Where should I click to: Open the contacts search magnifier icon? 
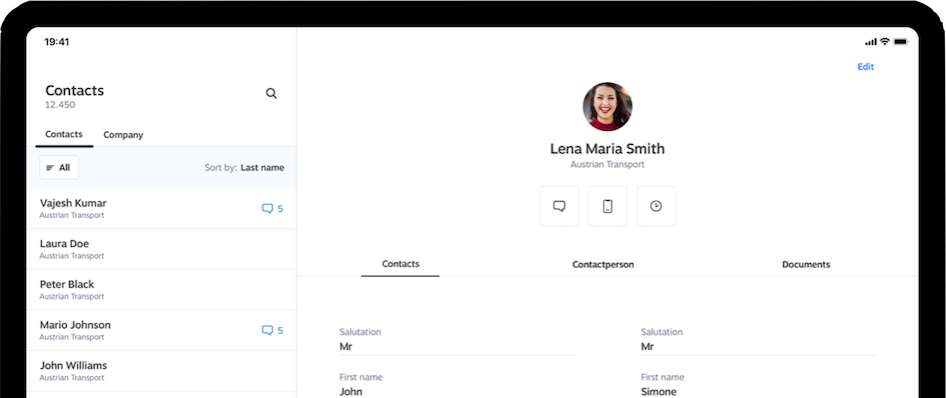point(271,93)
